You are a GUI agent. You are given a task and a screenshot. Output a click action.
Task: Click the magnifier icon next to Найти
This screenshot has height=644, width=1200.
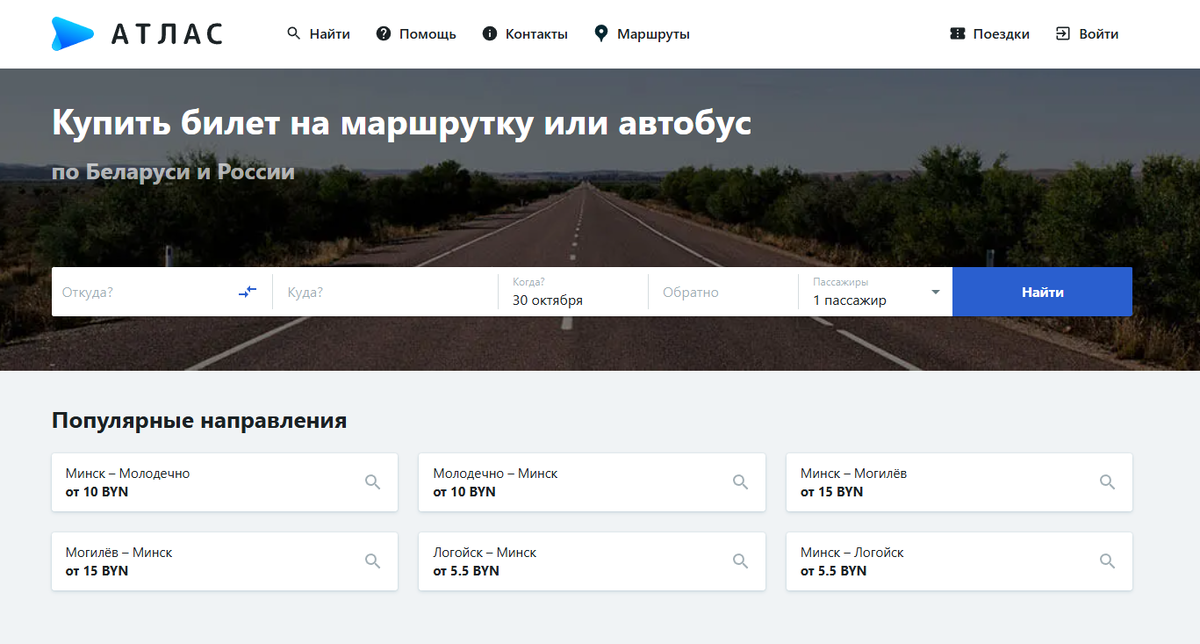(294, 33)
